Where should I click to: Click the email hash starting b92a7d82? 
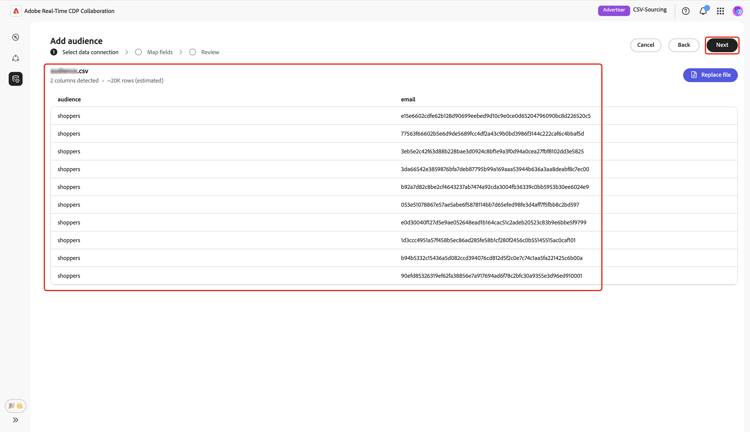[495, 187]
